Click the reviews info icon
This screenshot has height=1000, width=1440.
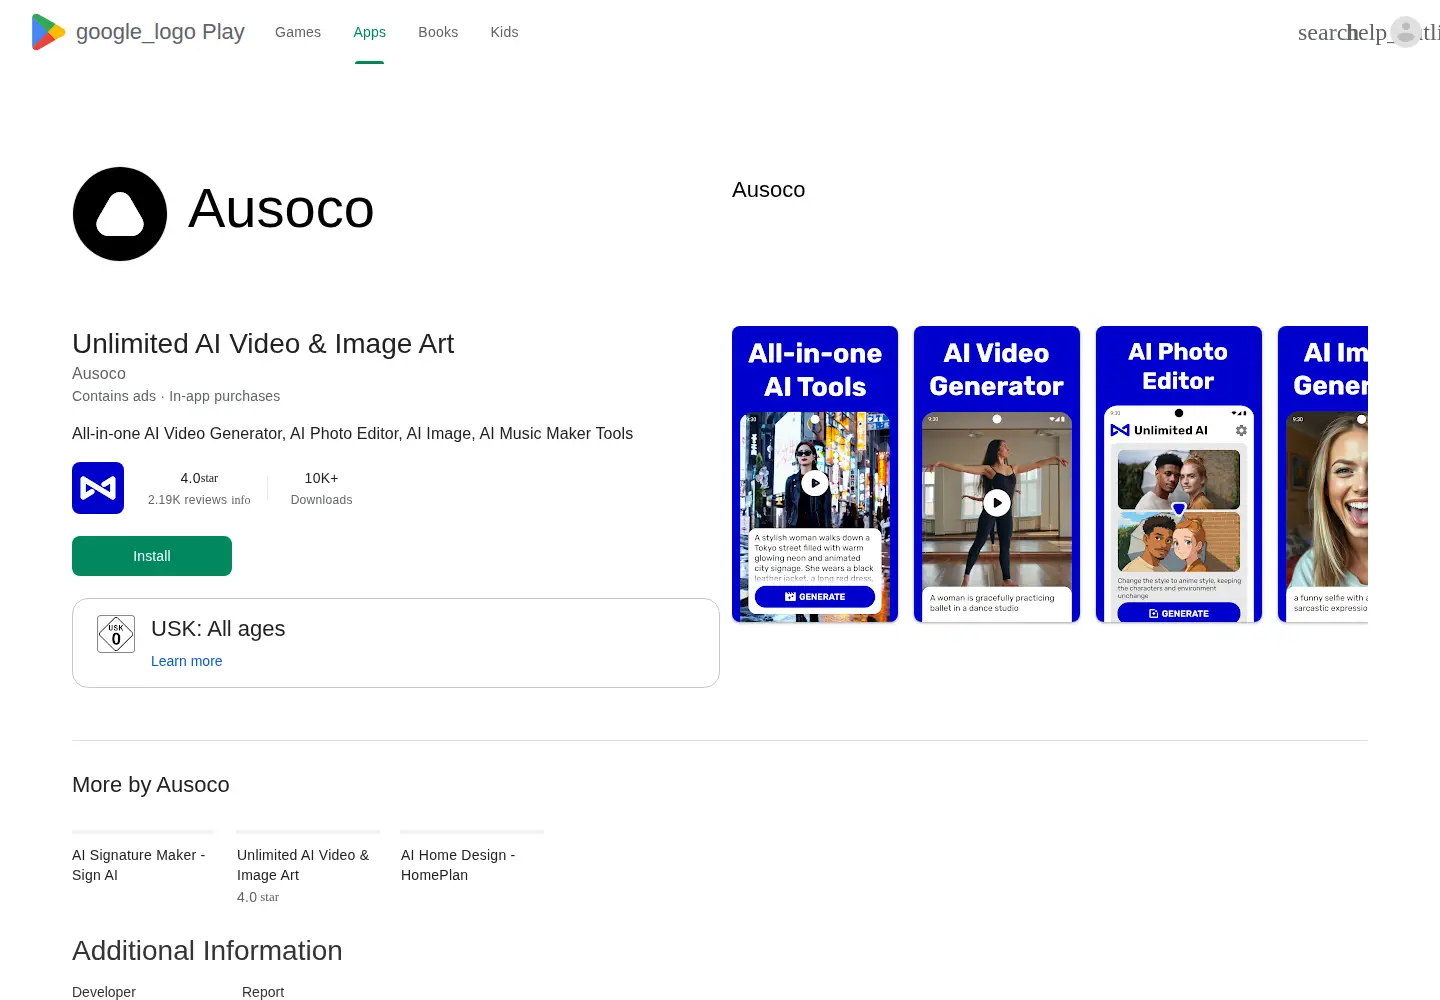click(x=241, y=500)
